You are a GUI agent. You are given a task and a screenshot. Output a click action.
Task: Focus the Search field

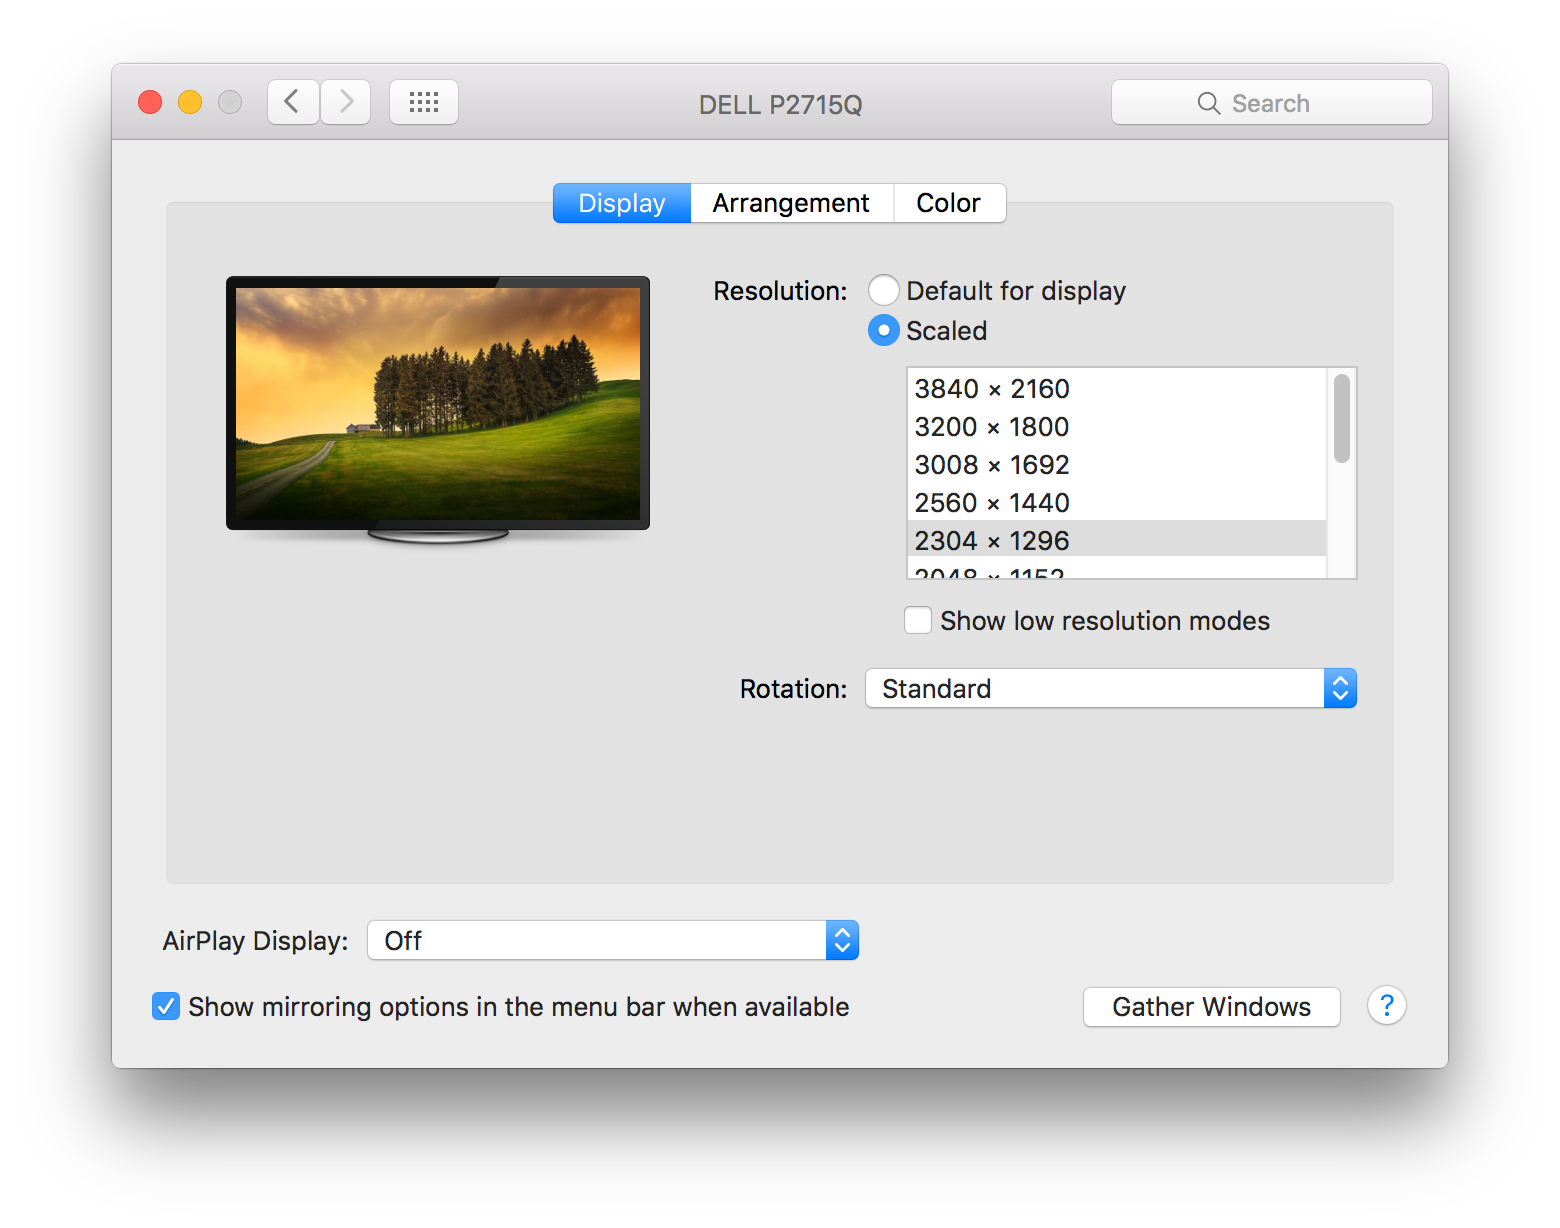coord(1272,103)
